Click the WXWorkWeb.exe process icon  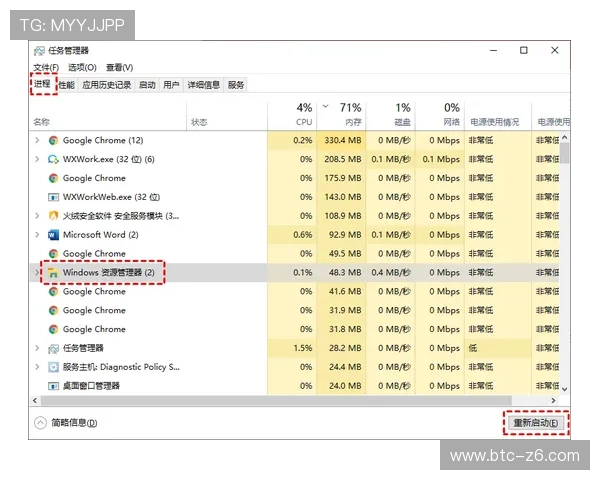(53, 197)
